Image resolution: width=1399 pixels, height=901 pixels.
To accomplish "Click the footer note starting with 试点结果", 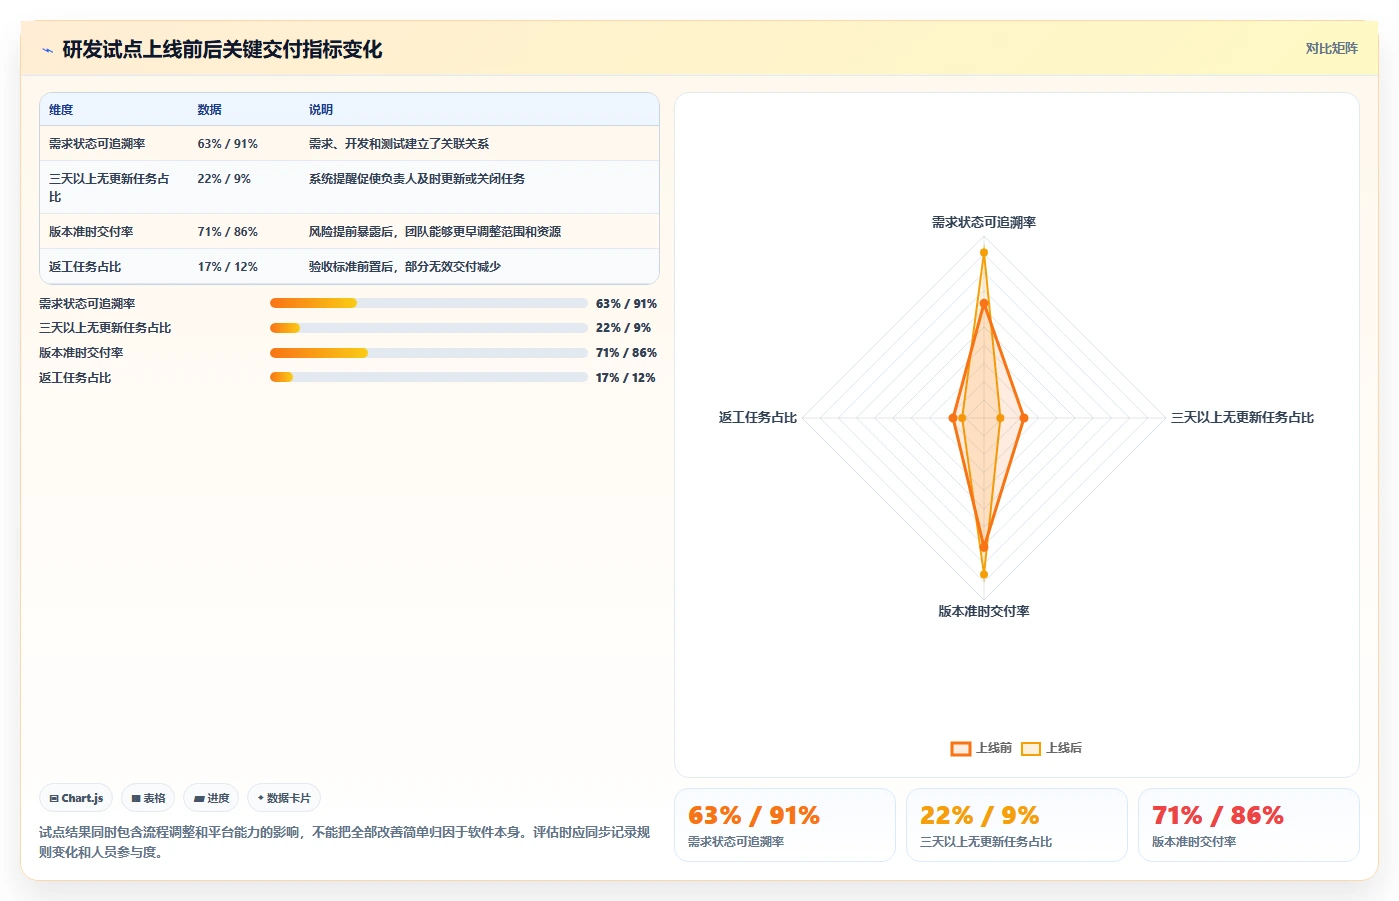I will click(x=345, y=842).
